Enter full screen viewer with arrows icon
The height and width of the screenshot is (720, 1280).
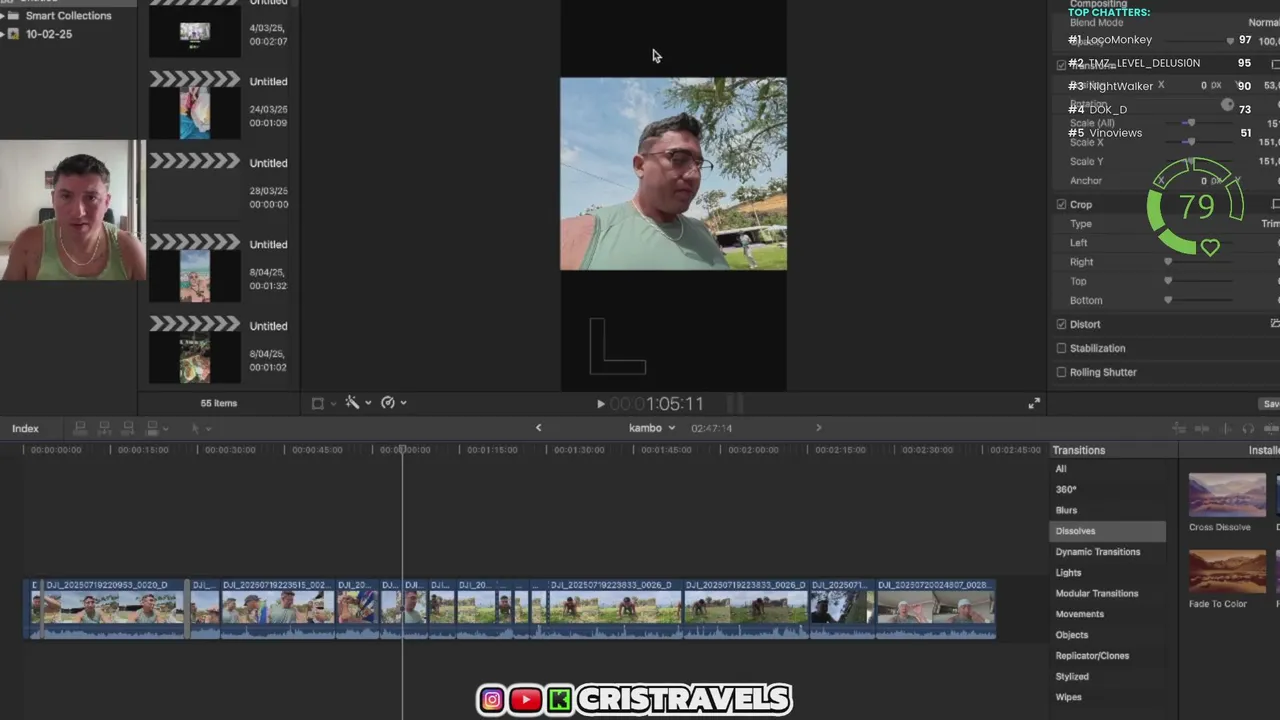[x=1034, y=403]
